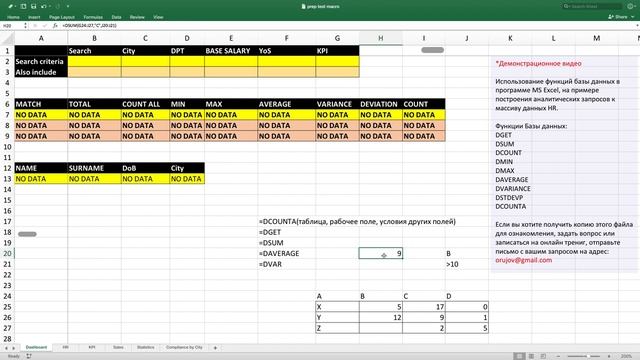Click the Redo arrow icon
This screenshot has width=640, height=360.
[58, 7]
